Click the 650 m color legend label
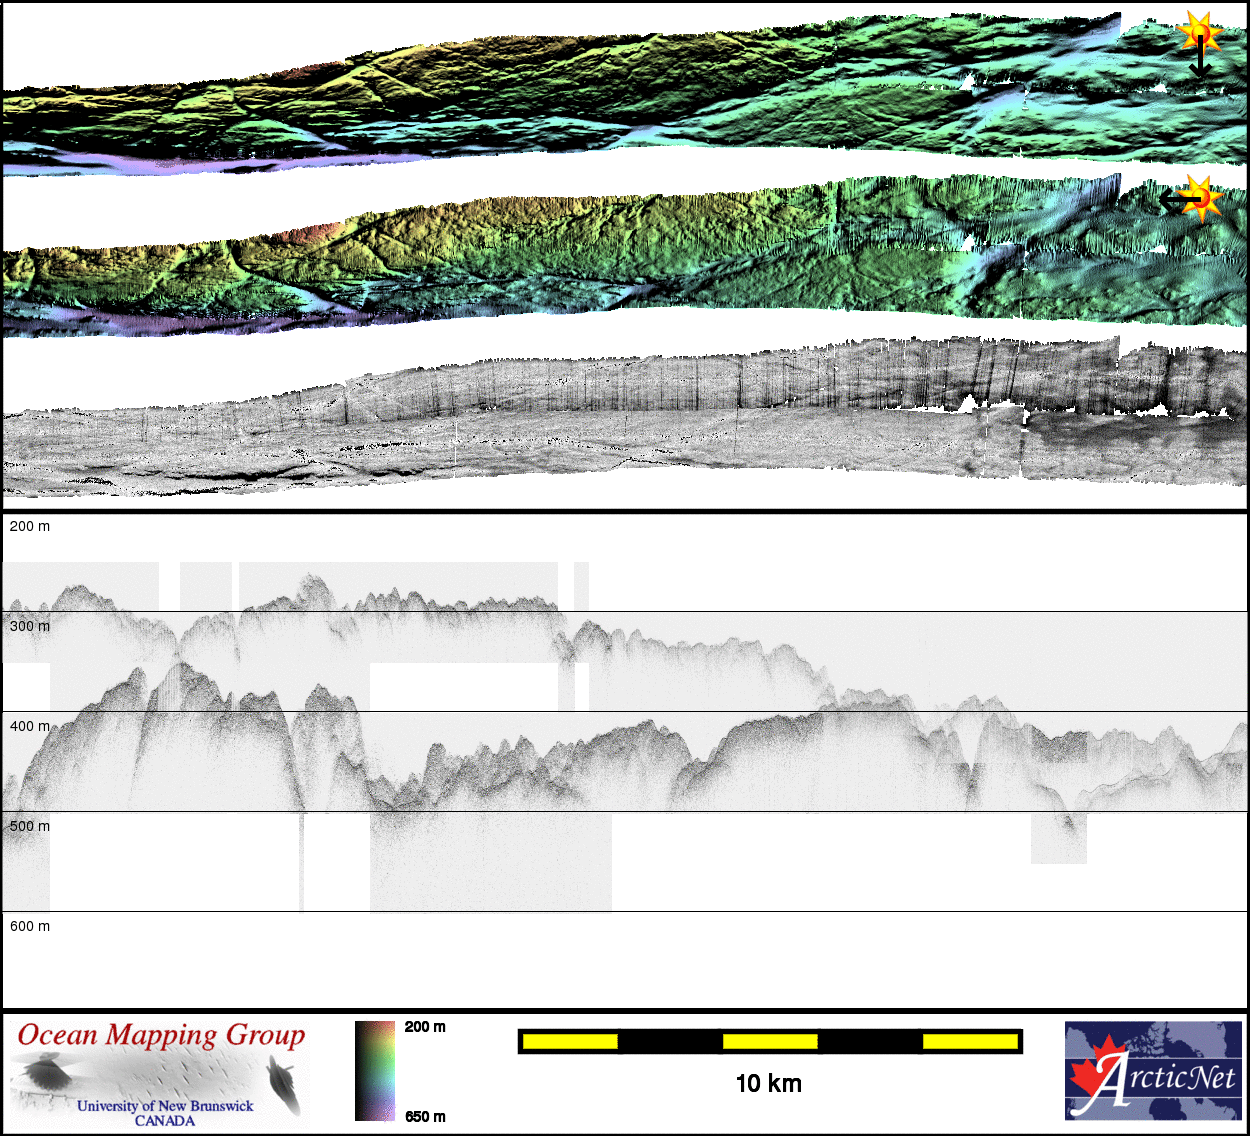 click(x=425, y=1117)
